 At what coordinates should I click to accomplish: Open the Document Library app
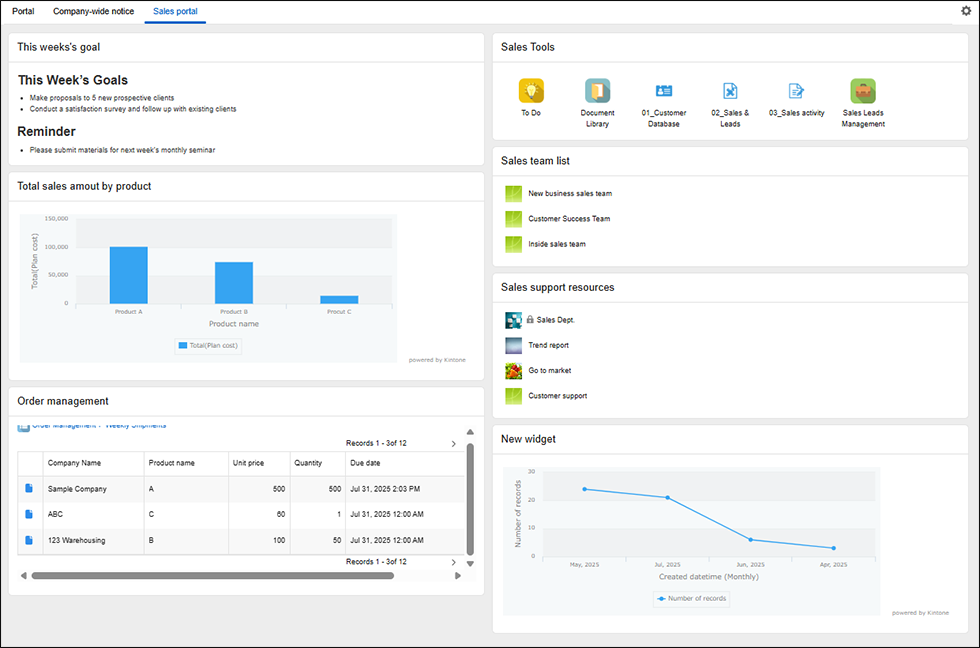(597, 90)
